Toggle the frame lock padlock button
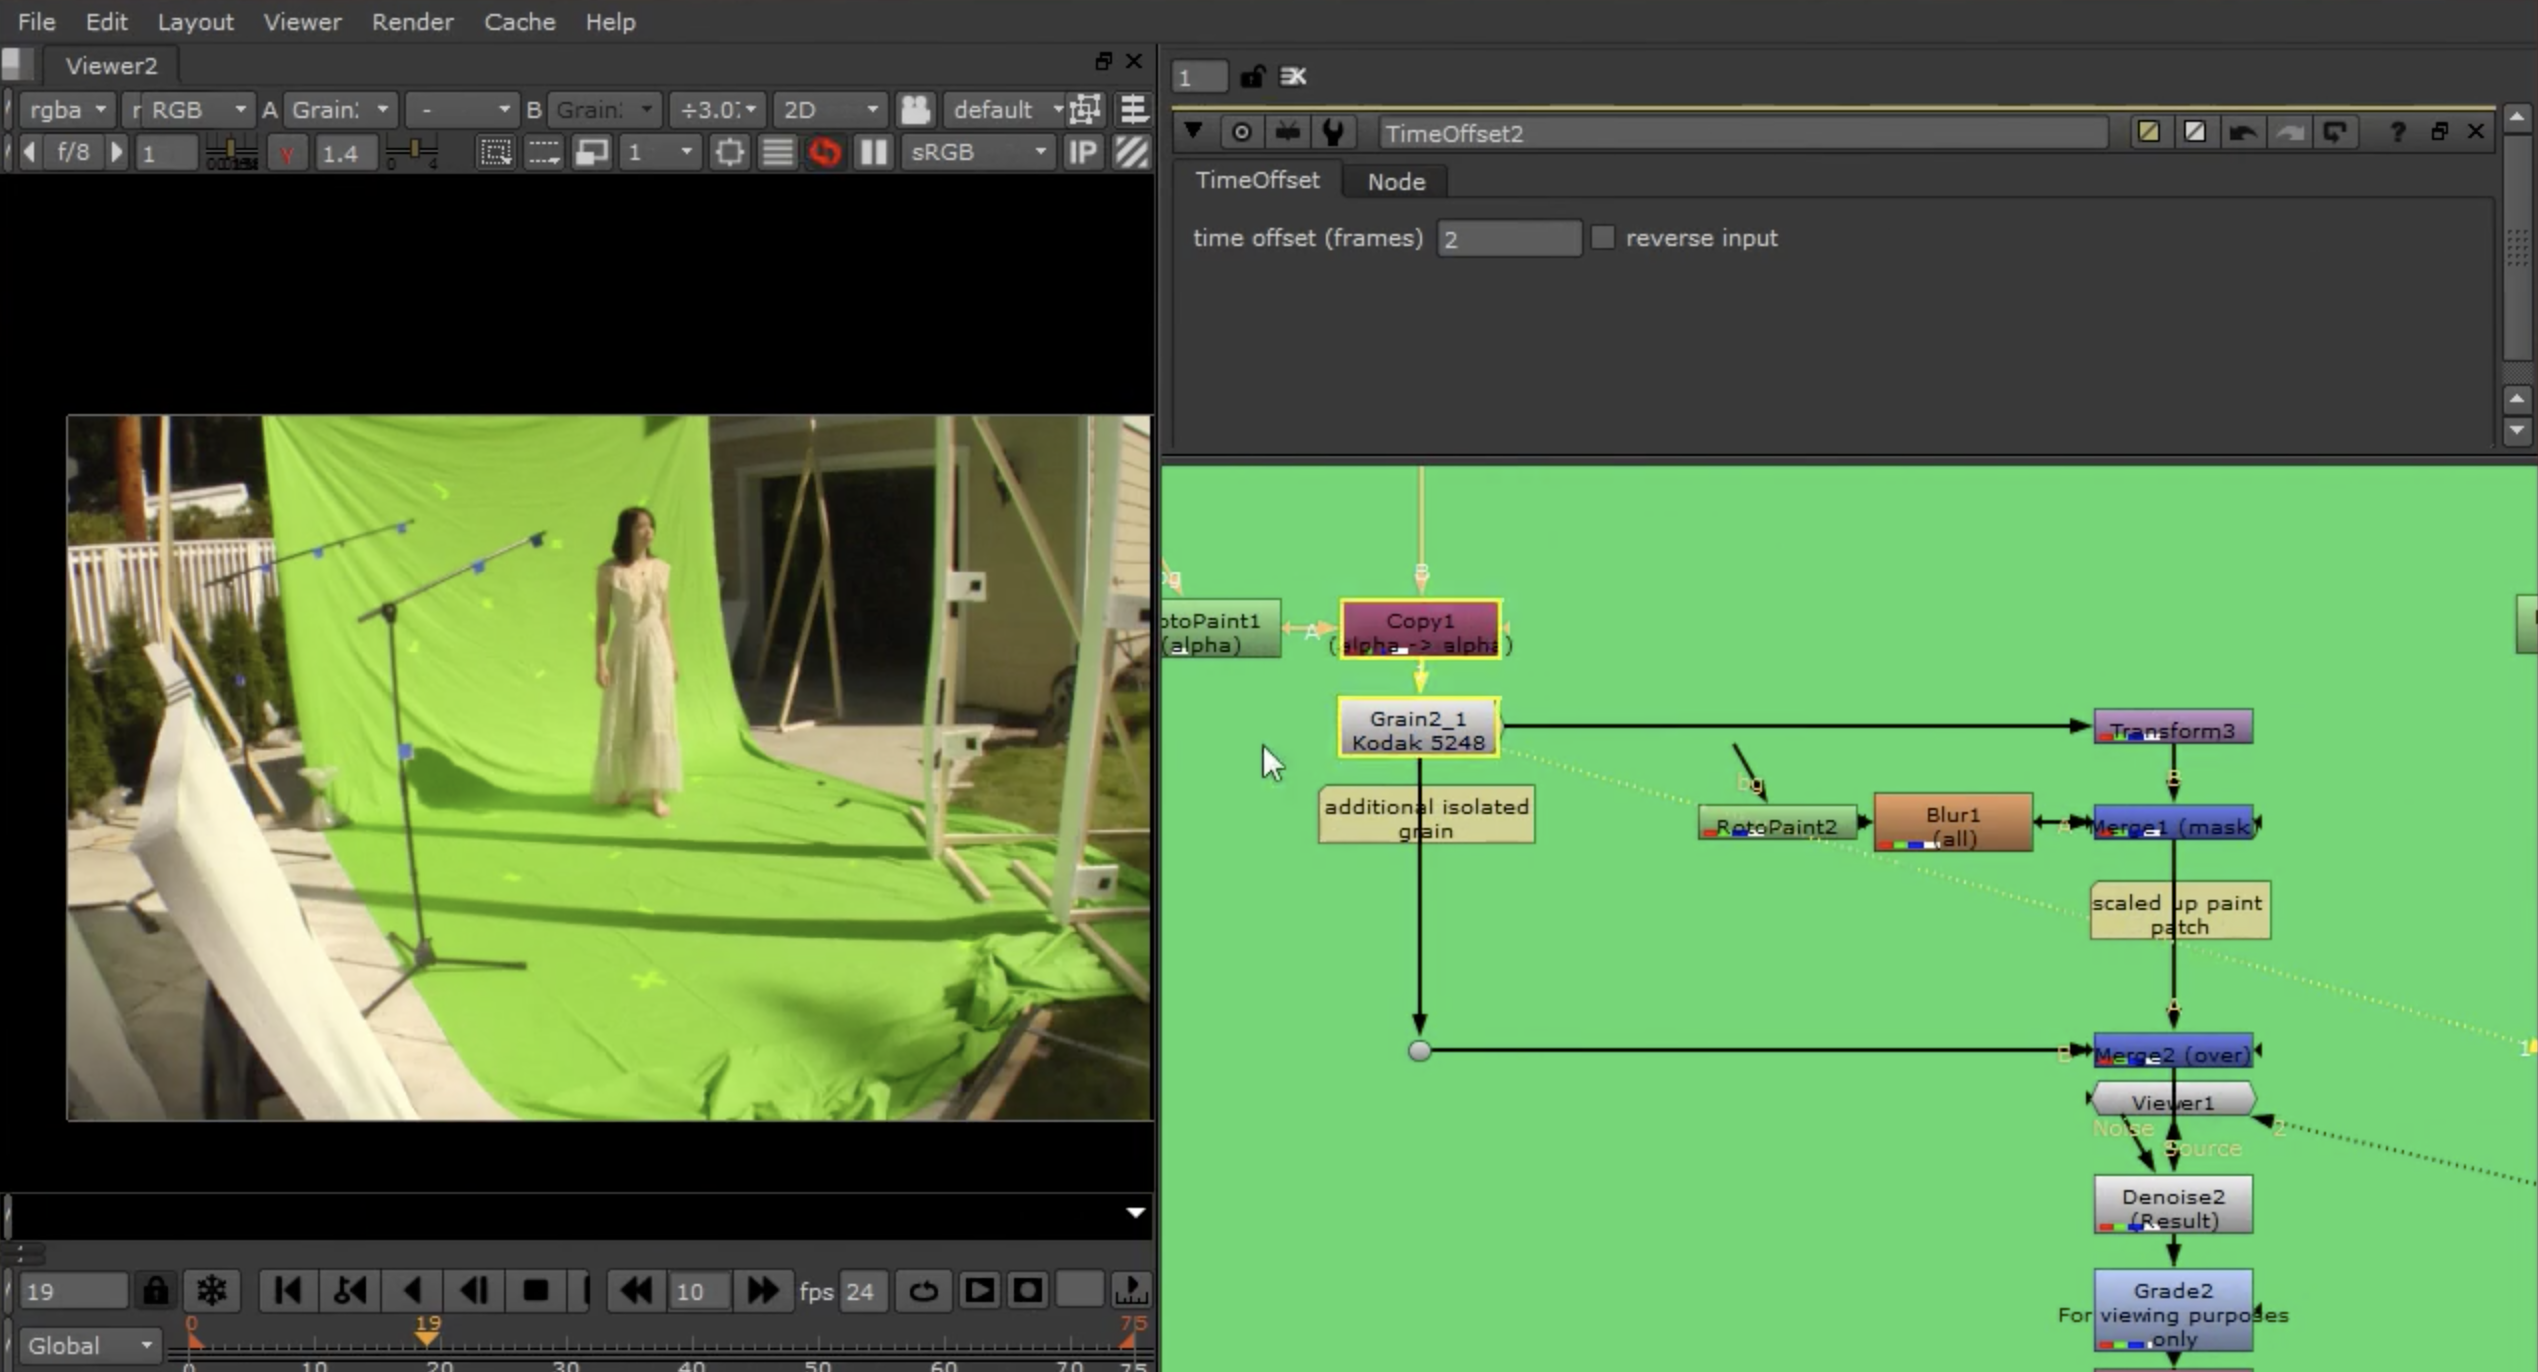The width and height of the screenshot is (2538, 1372). [x=156, y=1291]
